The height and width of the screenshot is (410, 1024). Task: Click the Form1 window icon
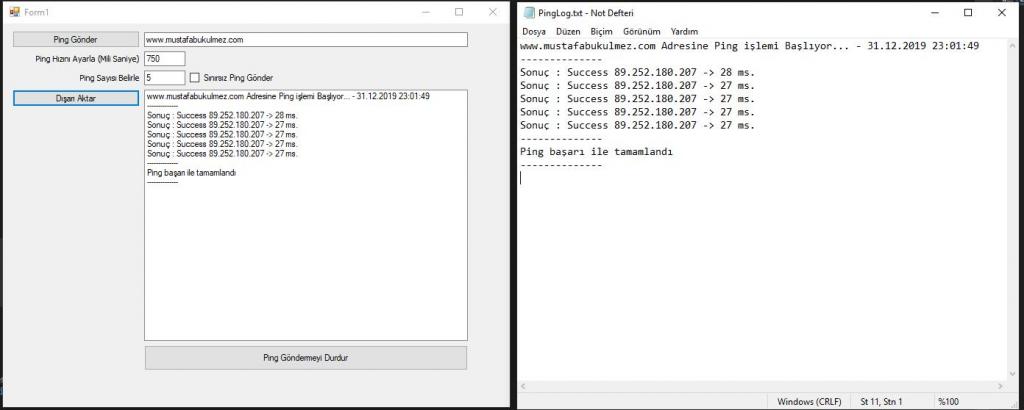pos(14,12)
